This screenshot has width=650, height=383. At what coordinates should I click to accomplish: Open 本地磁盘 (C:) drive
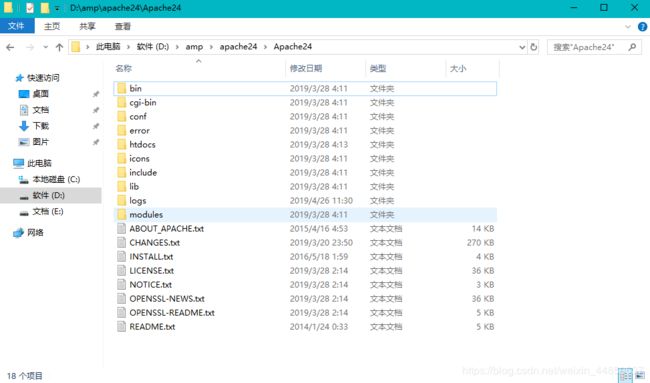(x=56, y=179)
